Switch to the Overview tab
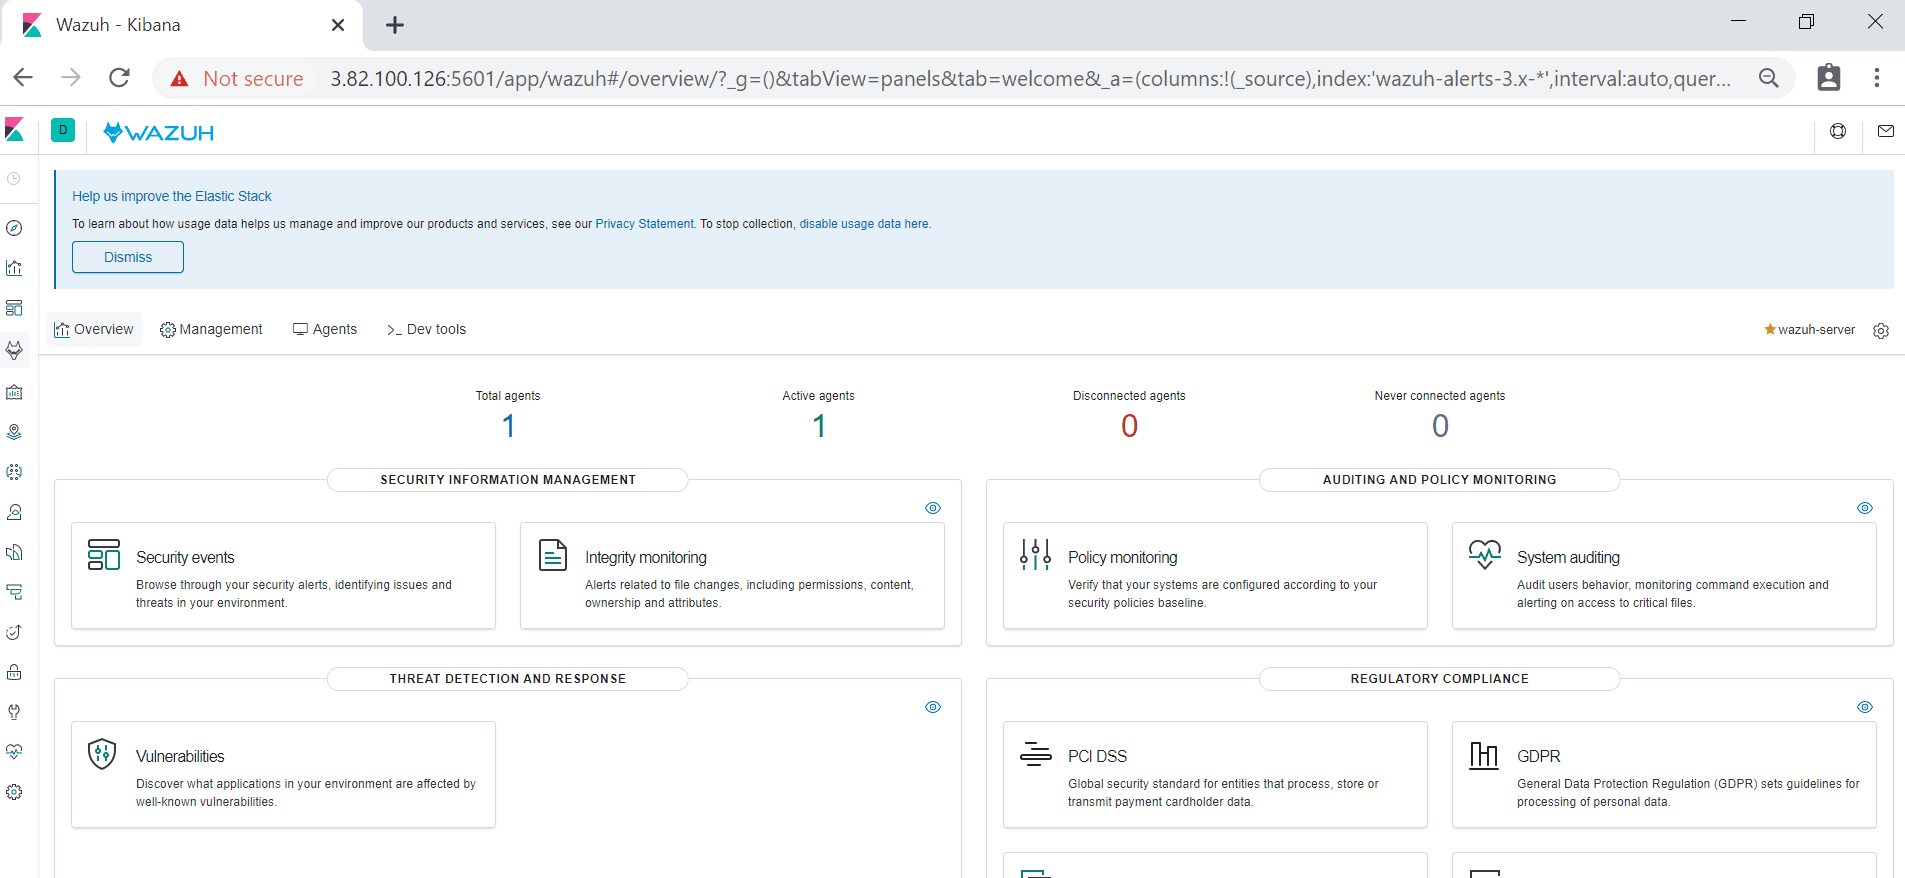 pyautogui.click(x=94, y=329)
